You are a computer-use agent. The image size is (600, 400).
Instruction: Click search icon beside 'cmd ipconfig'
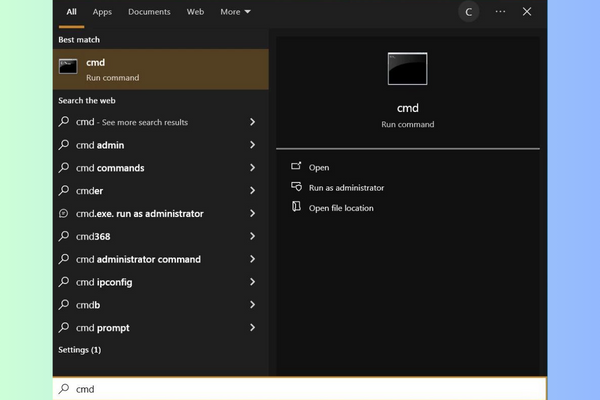coord(64,282)
